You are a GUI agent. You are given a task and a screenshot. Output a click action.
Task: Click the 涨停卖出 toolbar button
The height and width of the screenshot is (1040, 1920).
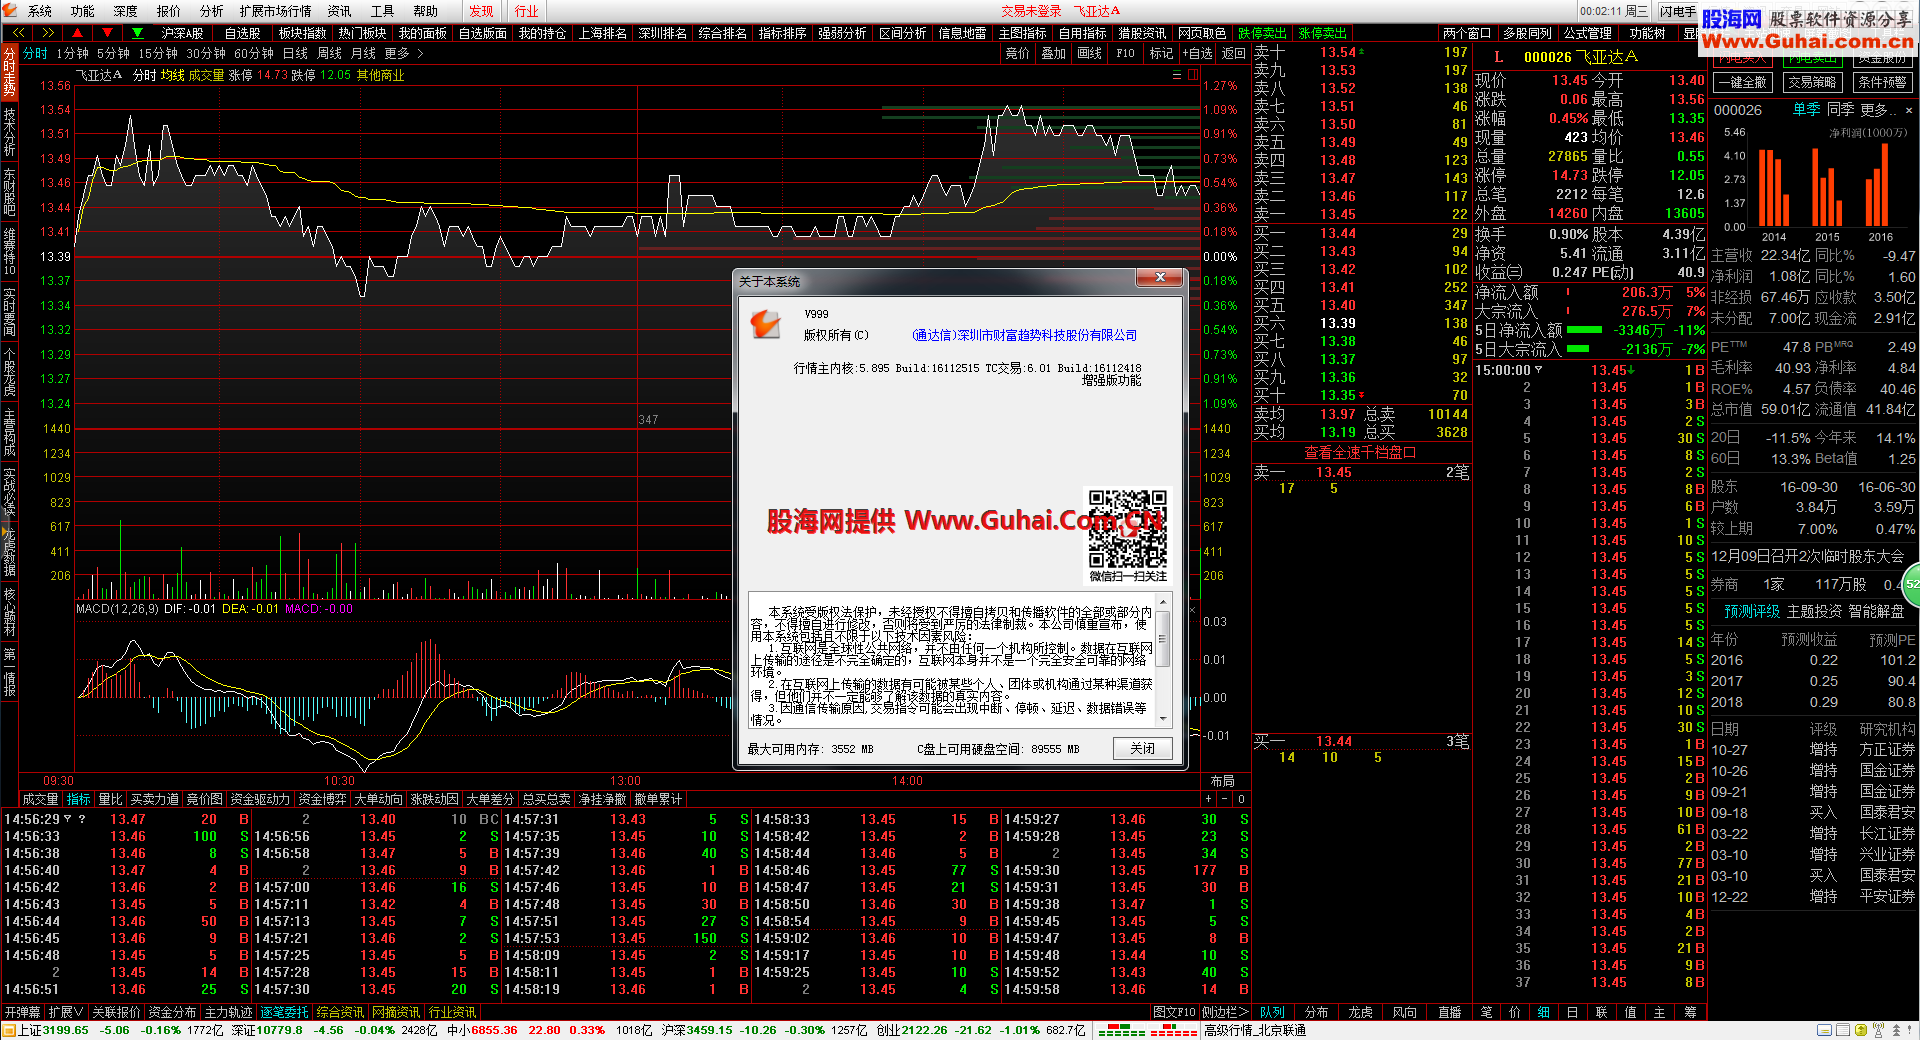click(x=1322, y=33)
